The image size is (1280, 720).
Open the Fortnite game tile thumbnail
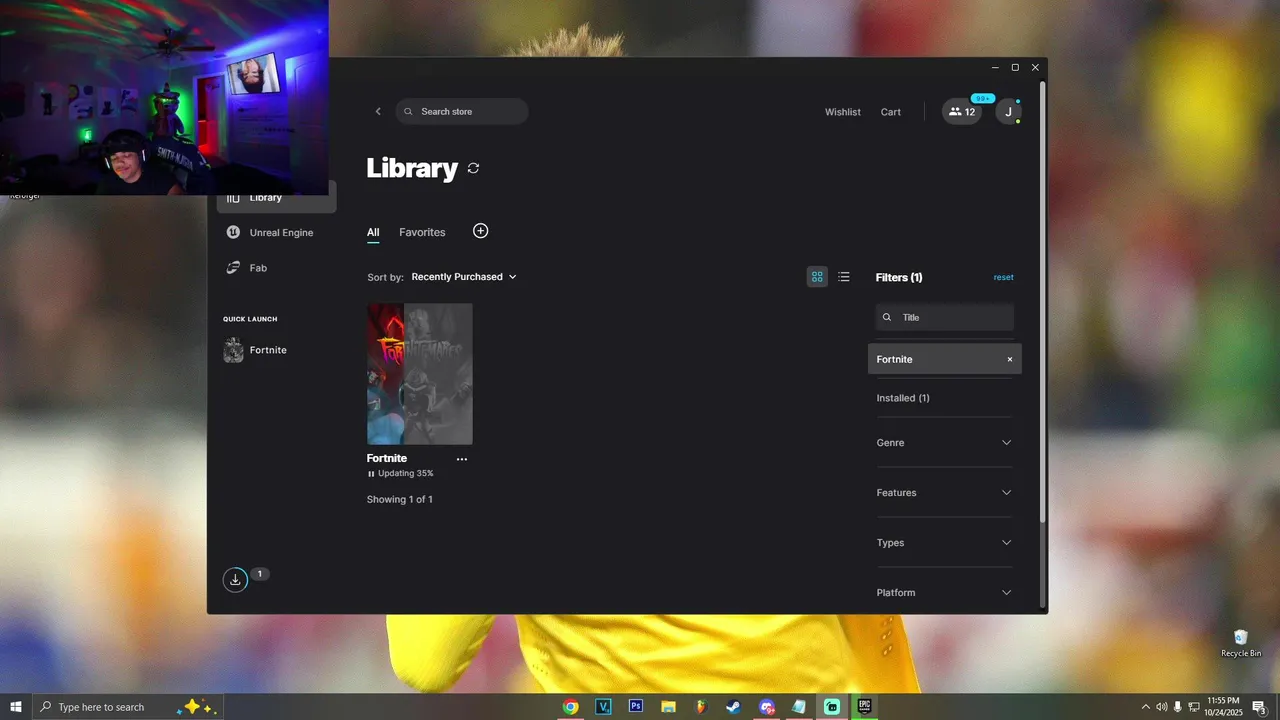click(420, 374)
